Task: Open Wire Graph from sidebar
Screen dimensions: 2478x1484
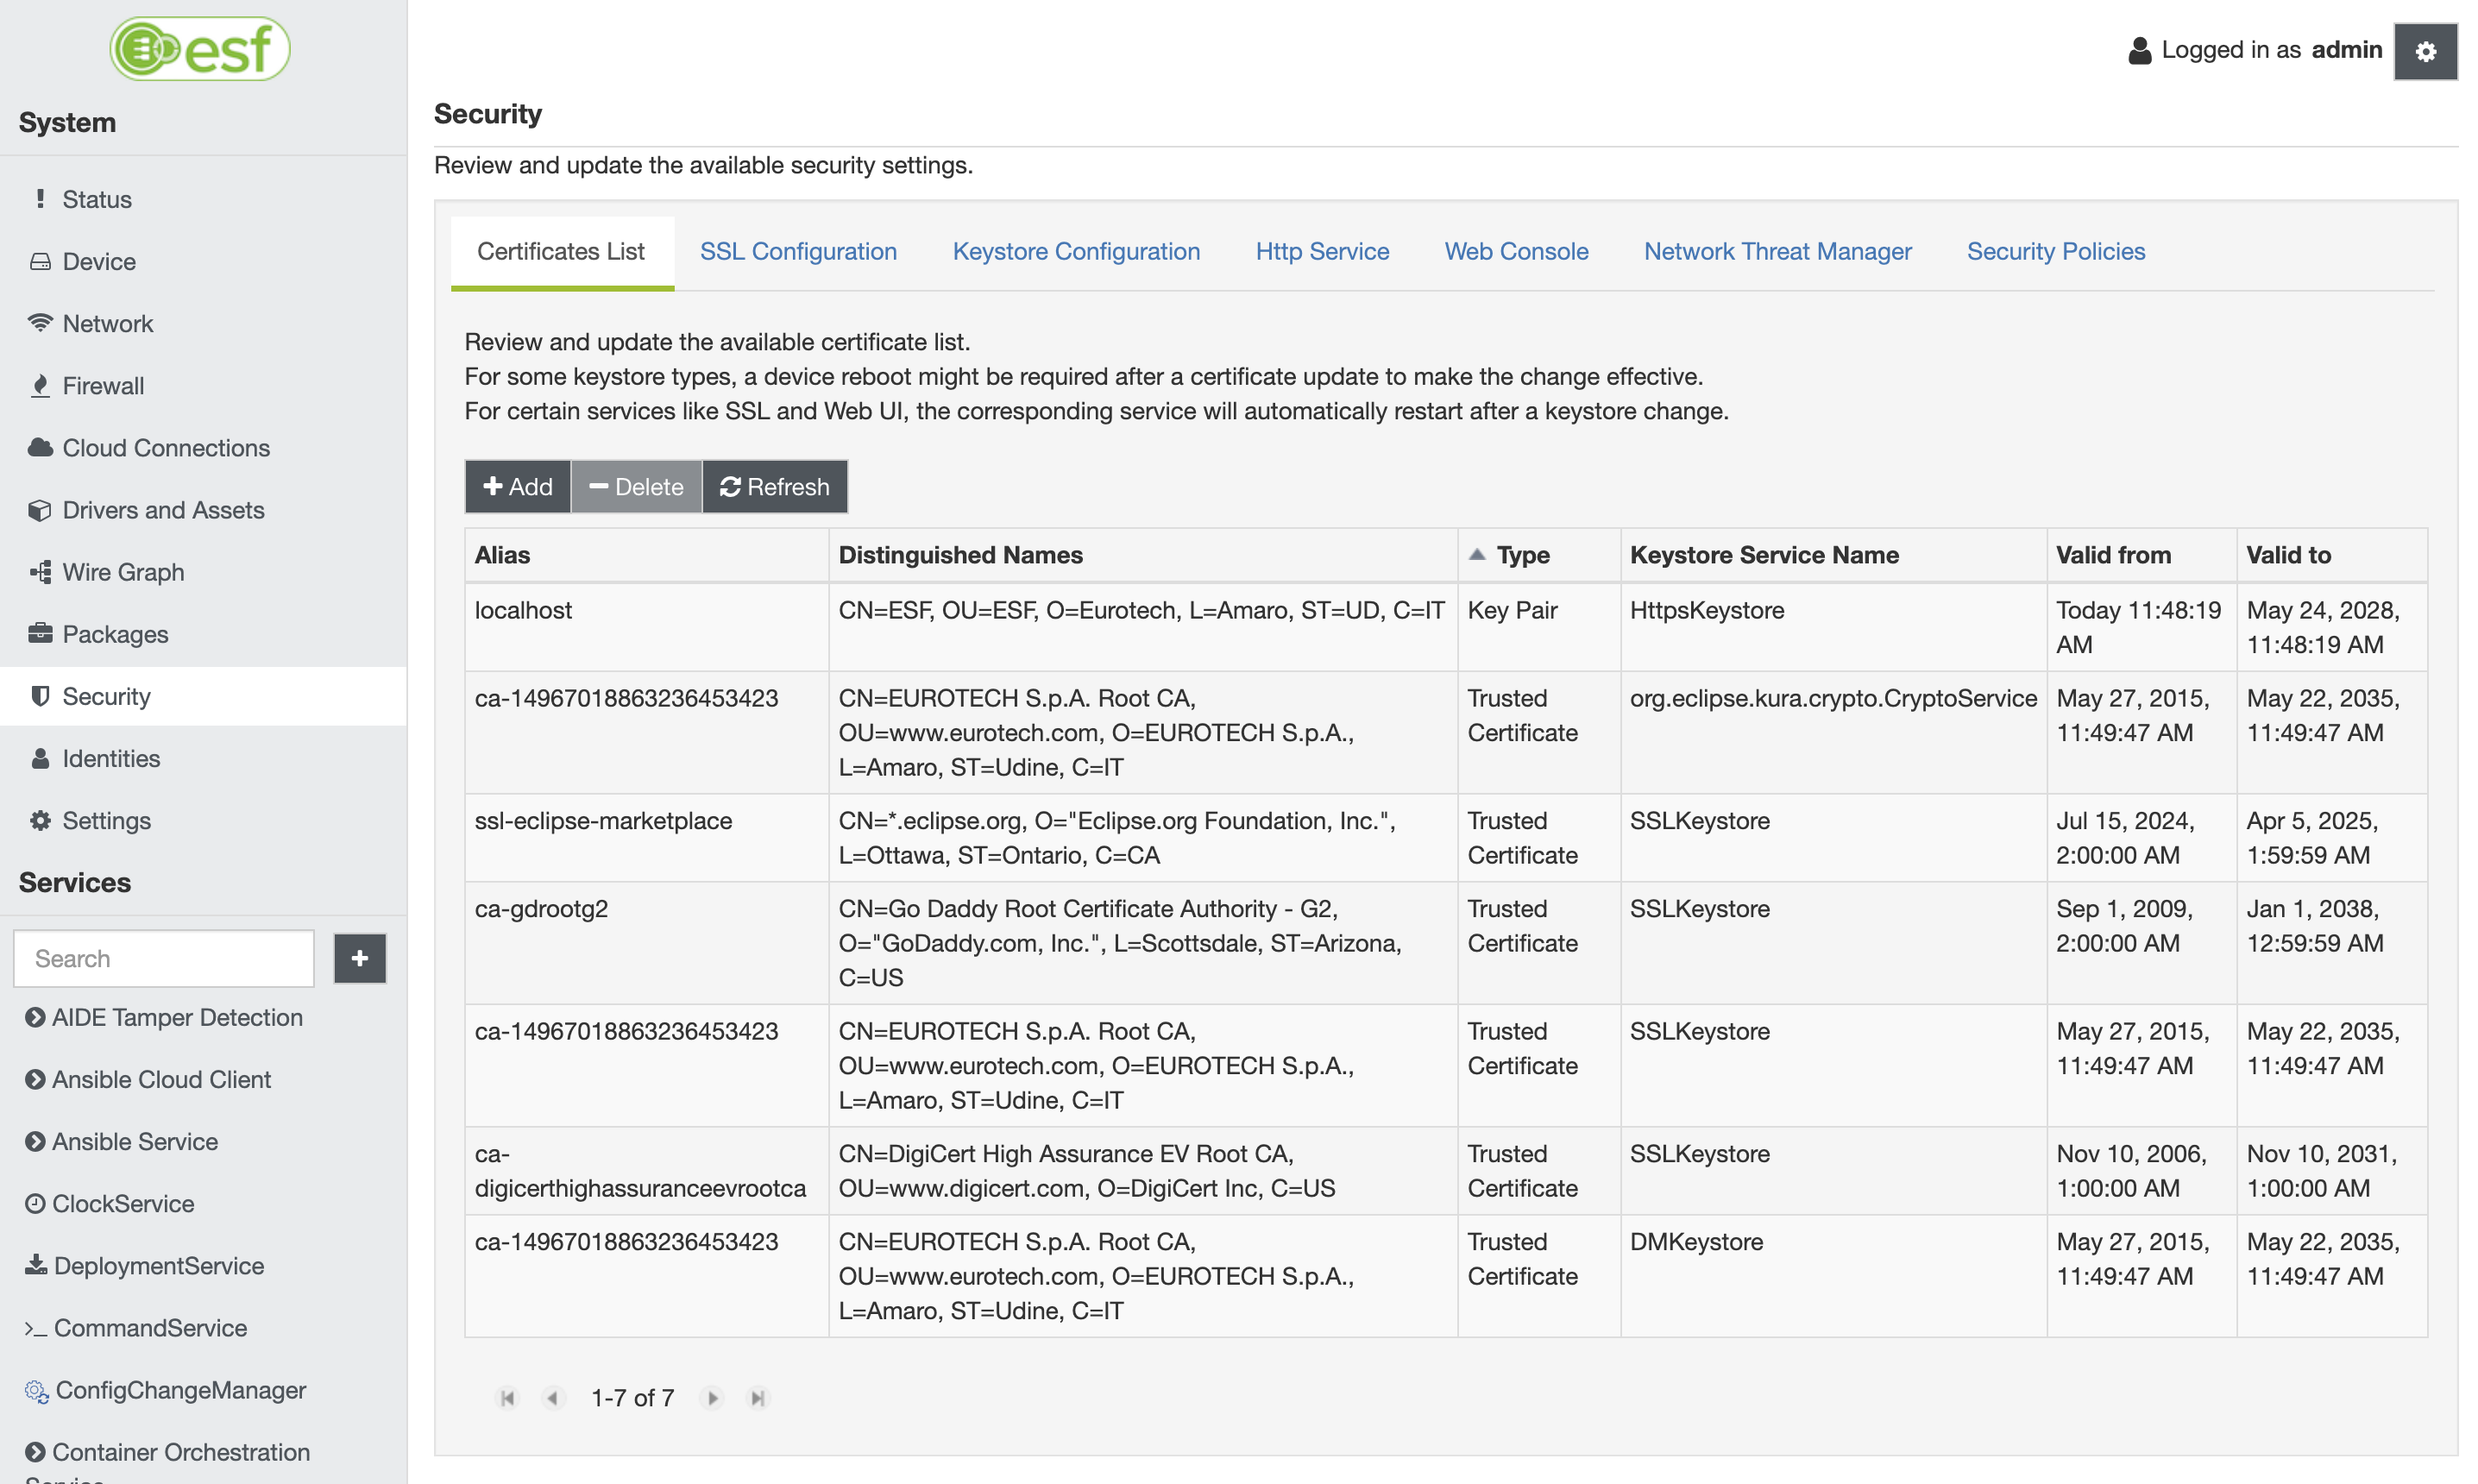Action: pyautogui.click(x=203, y=572)
